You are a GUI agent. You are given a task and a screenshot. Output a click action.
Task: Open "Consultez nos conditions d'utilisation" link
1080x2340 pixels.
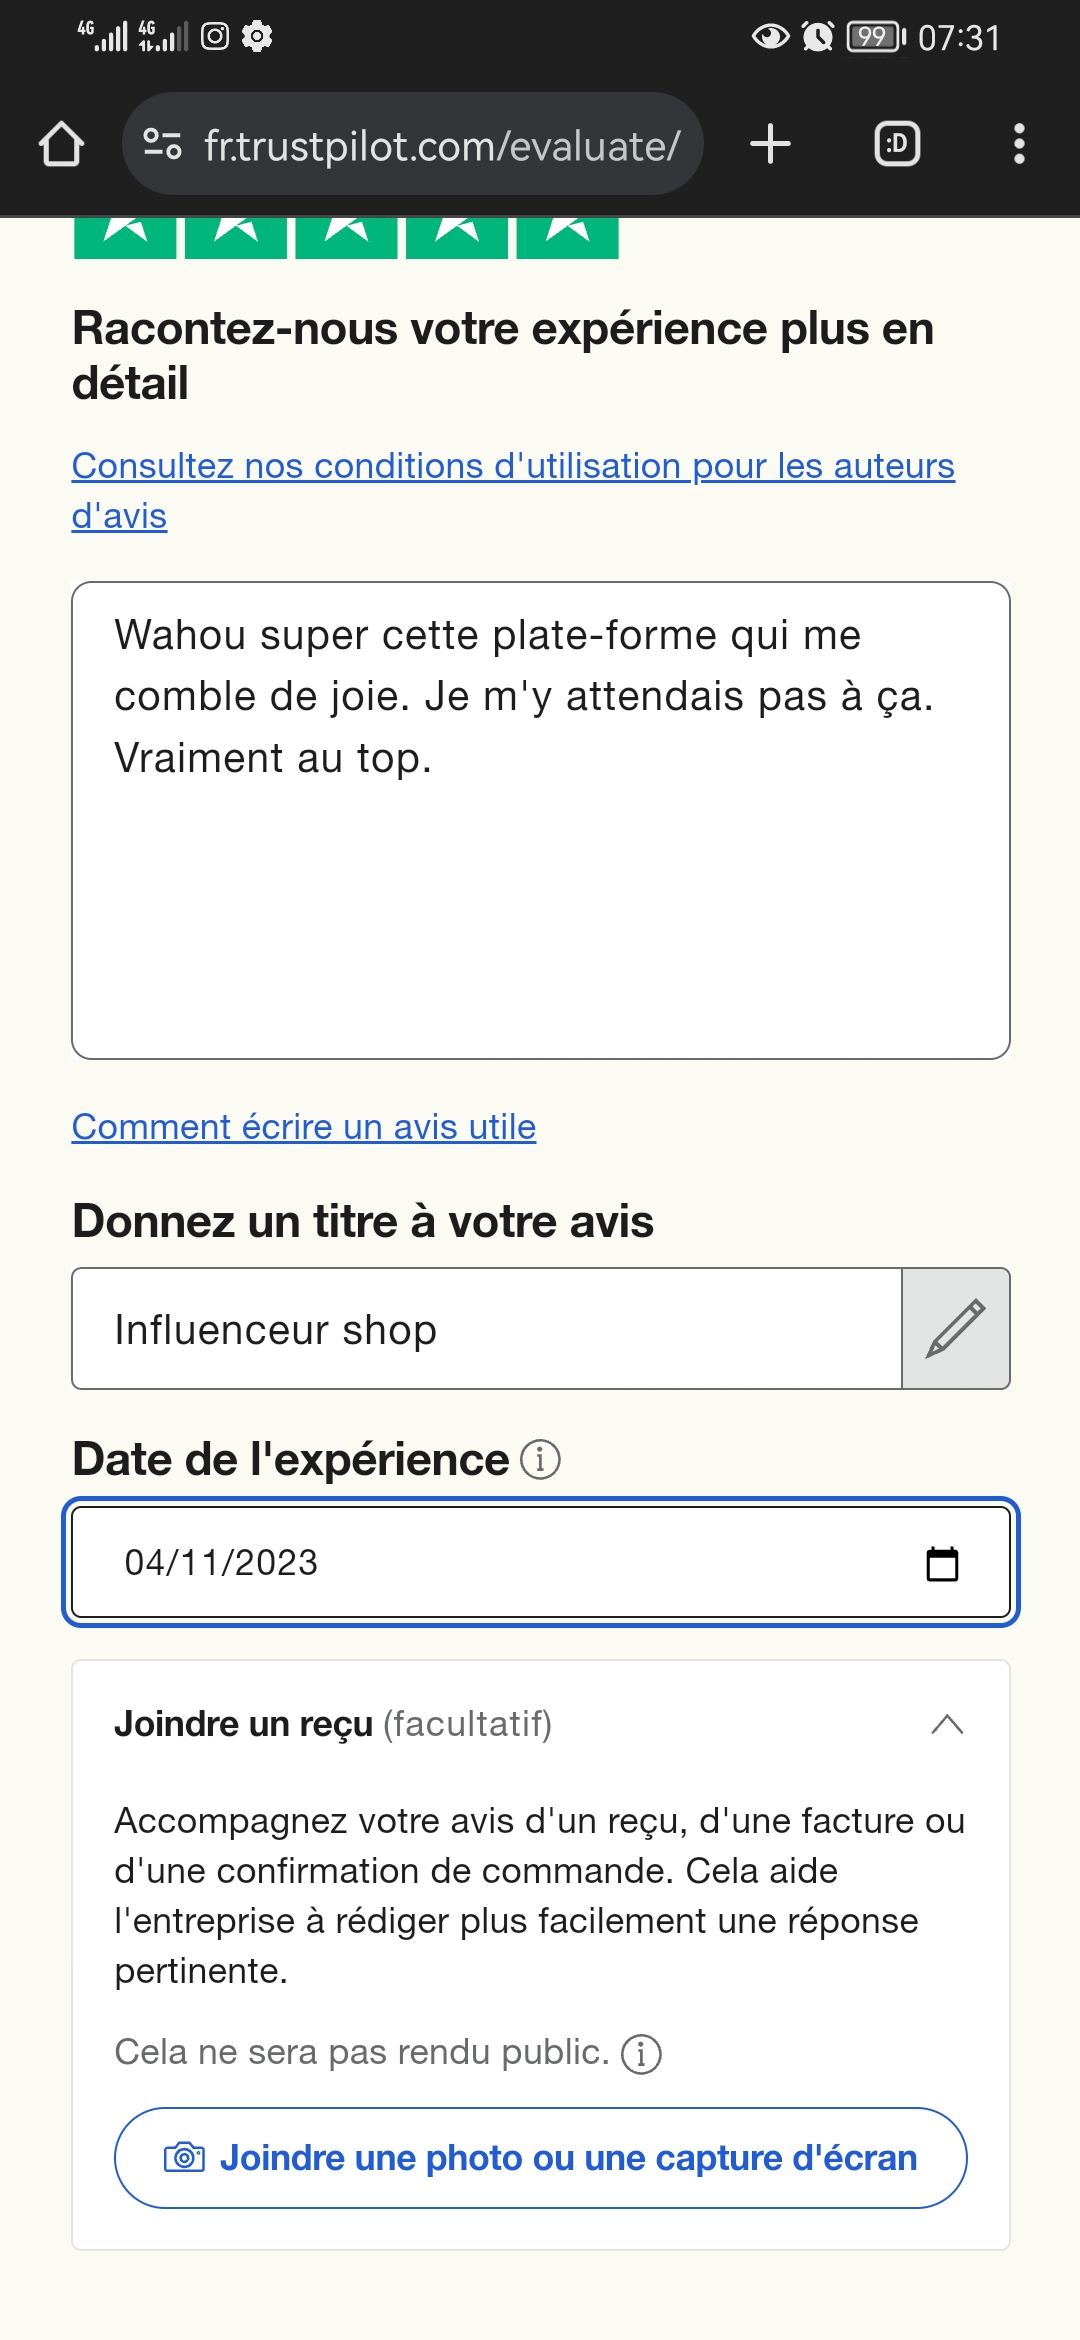coord(512,467)
